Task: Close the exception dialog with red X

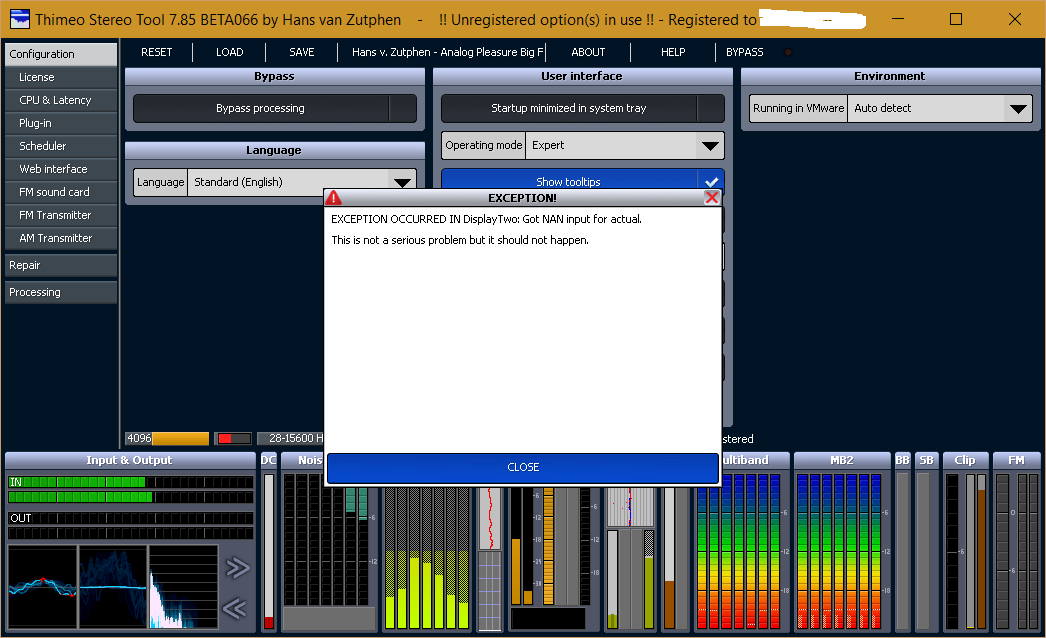Action: pyautogui.click(x=712, y=198)
